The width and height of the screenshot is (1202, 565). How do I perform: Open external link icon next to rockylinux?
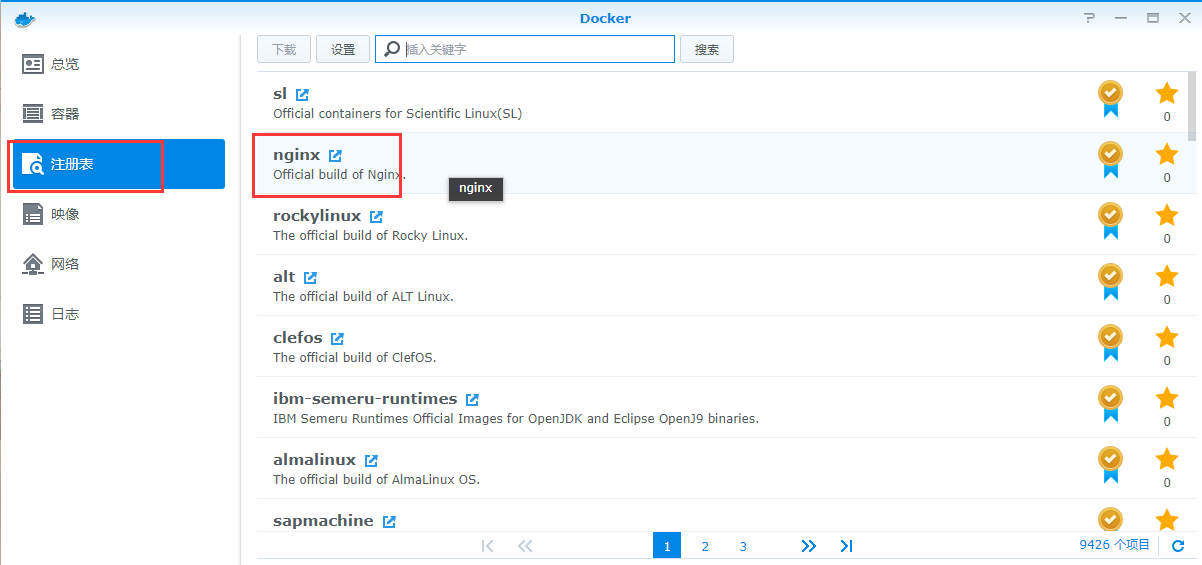tap(376, 216)
